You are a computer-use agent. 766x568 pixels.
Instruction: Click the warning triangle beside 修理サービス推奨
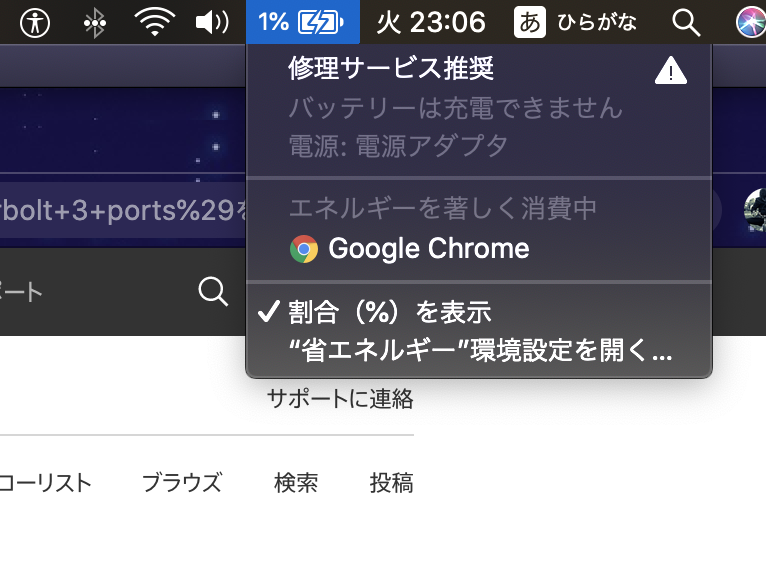pyautogui.click(x=670, y=71)
